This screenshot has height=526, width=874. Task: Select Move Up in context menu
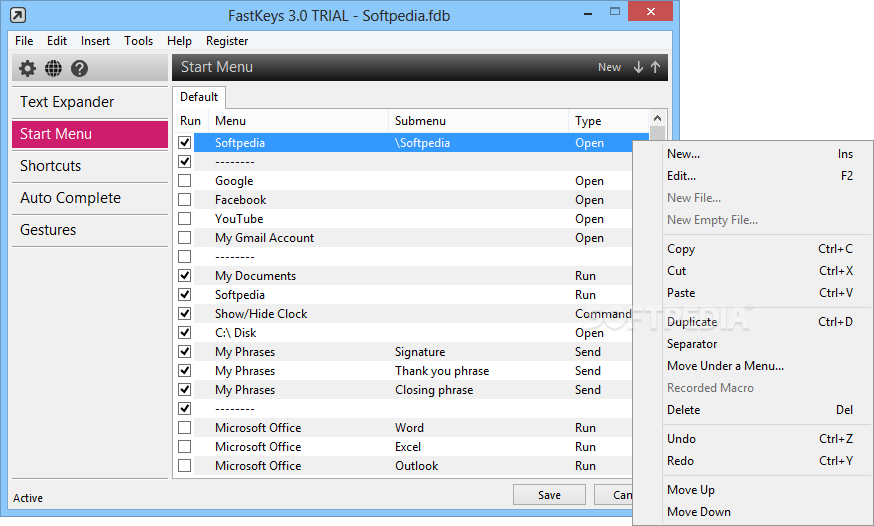click(760, 490)
